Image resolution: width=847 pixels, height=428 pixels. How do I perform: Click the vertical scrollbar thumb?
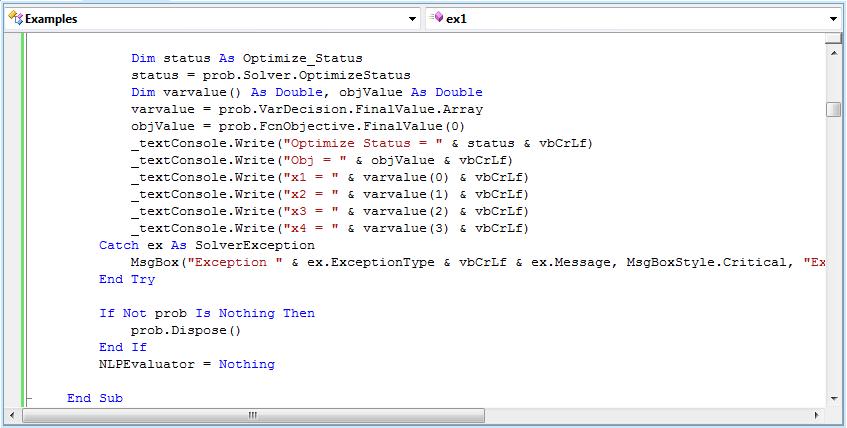[834, 110]
